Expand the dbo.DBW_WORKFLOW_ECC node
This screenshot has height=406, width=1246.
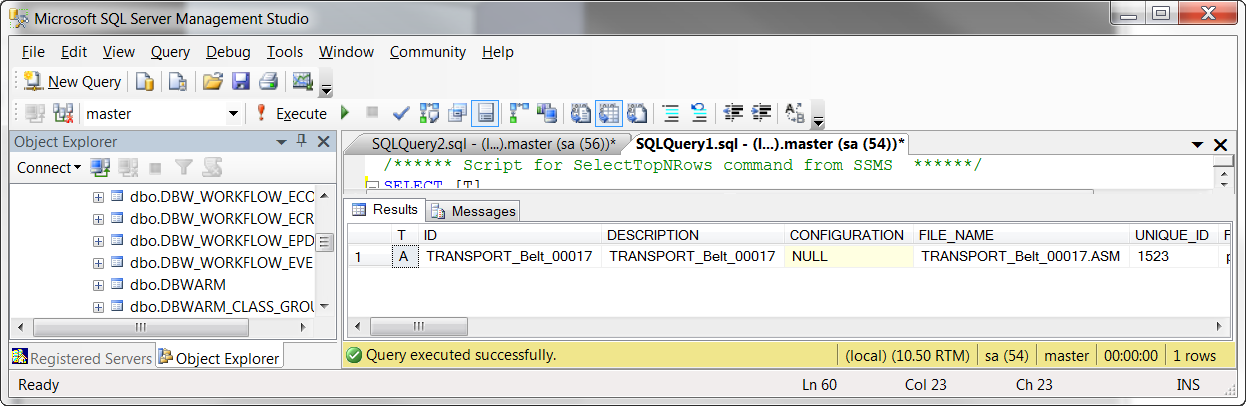pyautogui.click(x=98, y=197)
